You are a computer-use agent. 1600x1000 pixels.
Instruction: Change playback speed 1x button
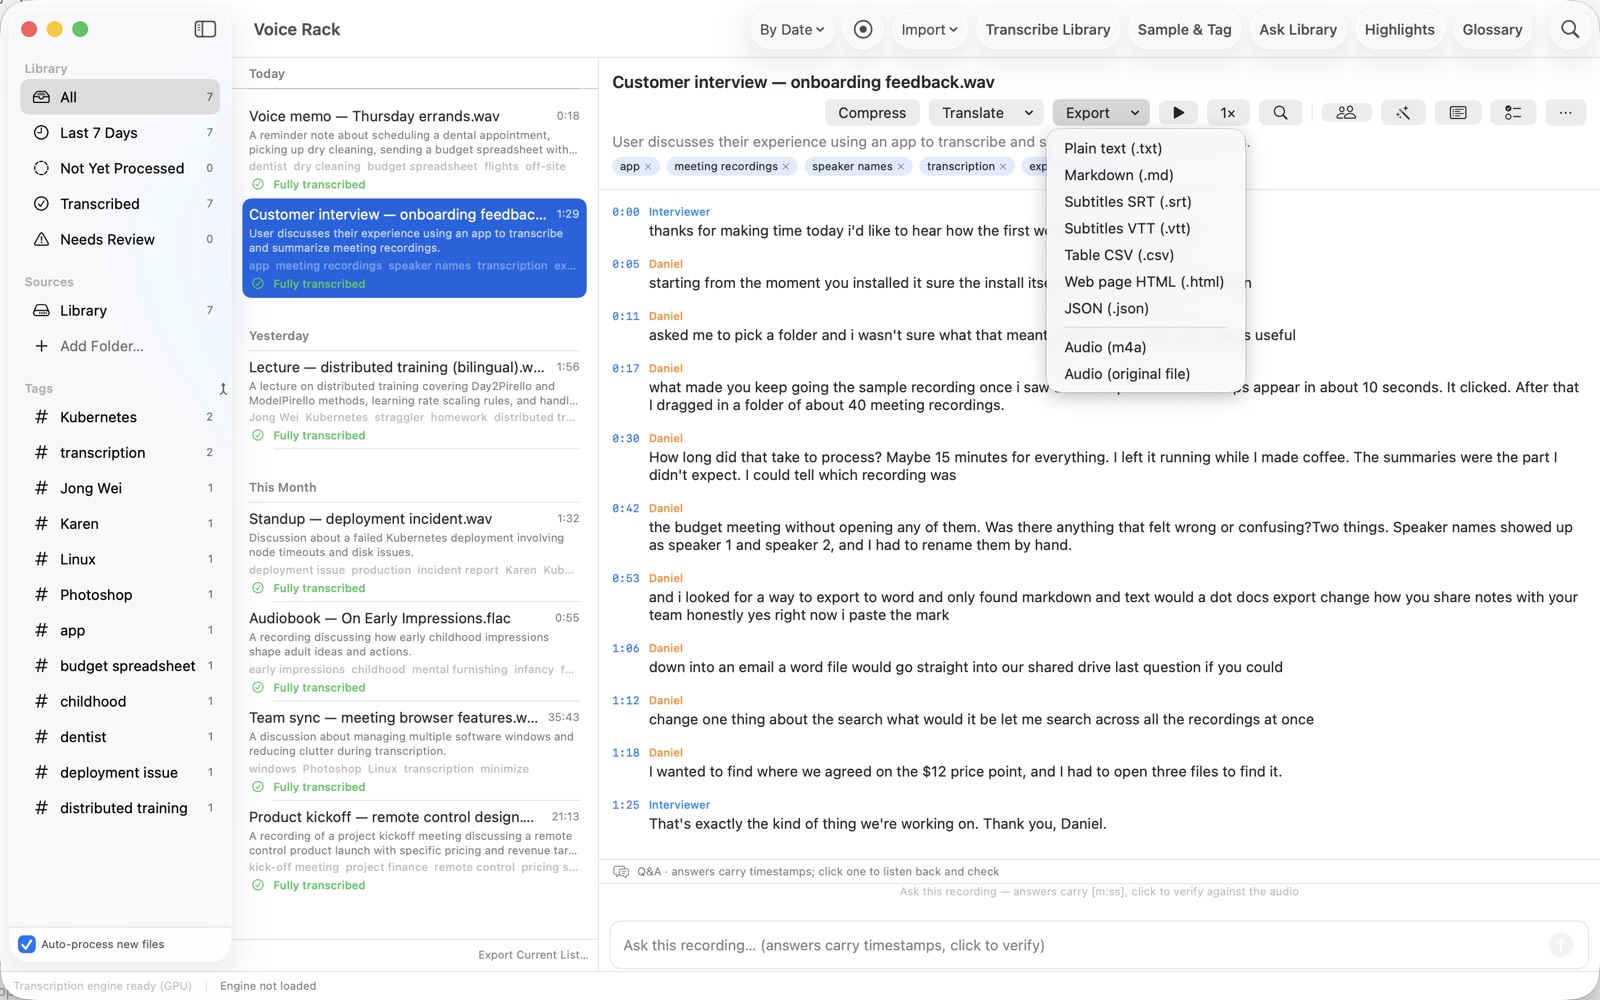pos(1228,113)
